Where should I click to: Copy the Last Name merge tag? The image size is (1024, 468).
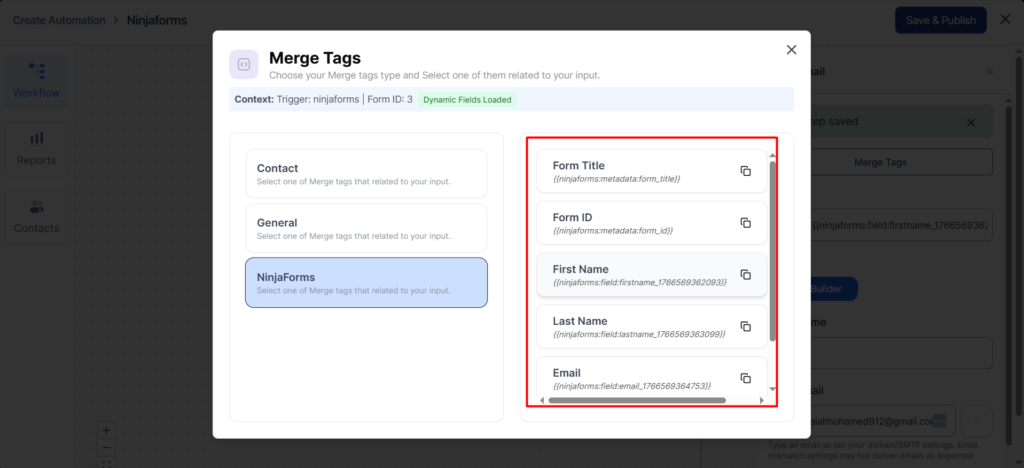coord(745,327)
